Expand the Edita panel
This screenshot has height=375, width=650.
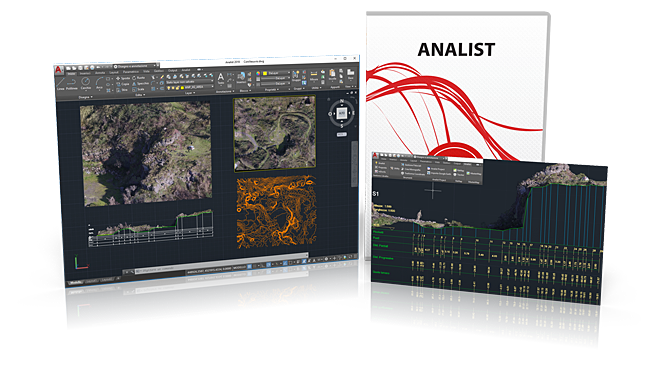140,95
